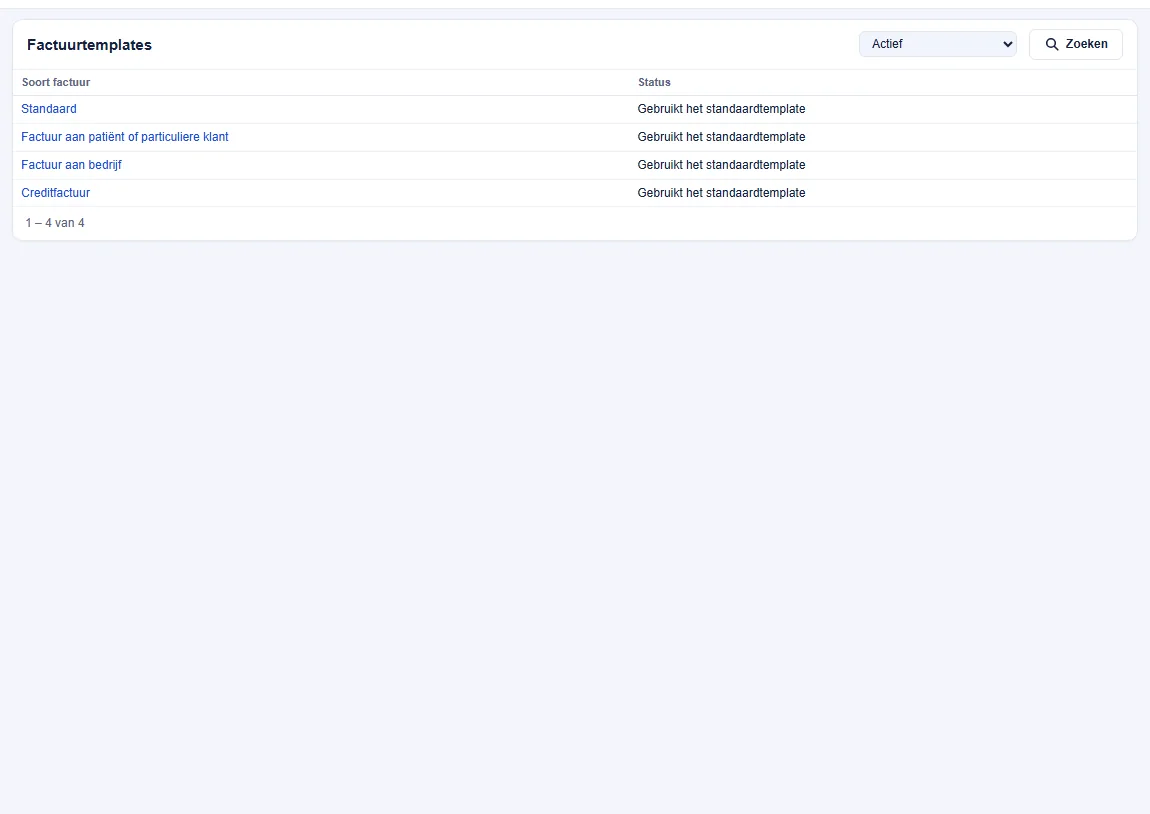Click the status text in the Factuur aan bedrijf row
This screenshot has height=814, width=1150.
pyautogui.click(x=721, y=164)
